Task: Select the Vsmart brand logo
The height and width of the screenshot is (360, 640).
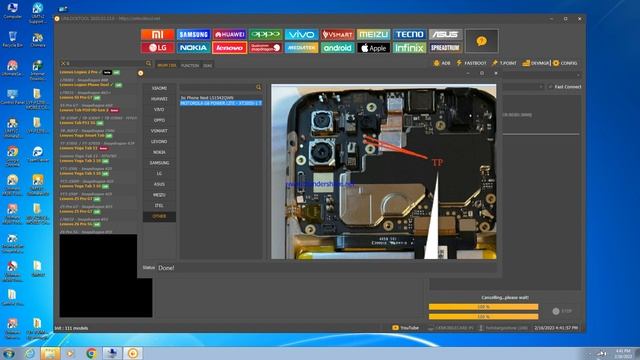Action: pyautogui.click(x=337, y=35)
